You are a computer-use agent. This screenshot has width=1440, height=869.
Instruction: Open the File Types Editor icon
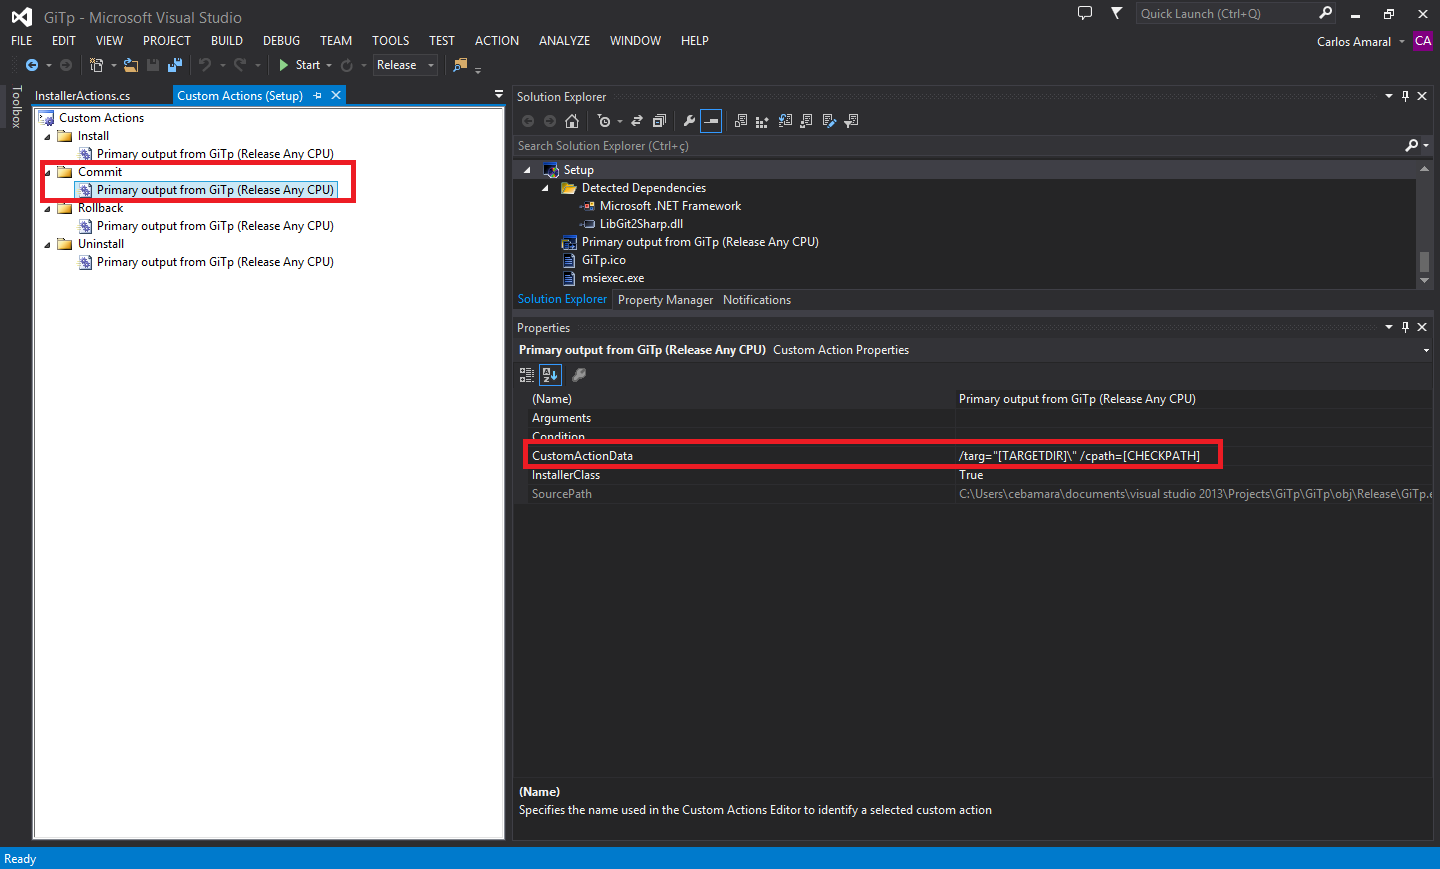785,121
